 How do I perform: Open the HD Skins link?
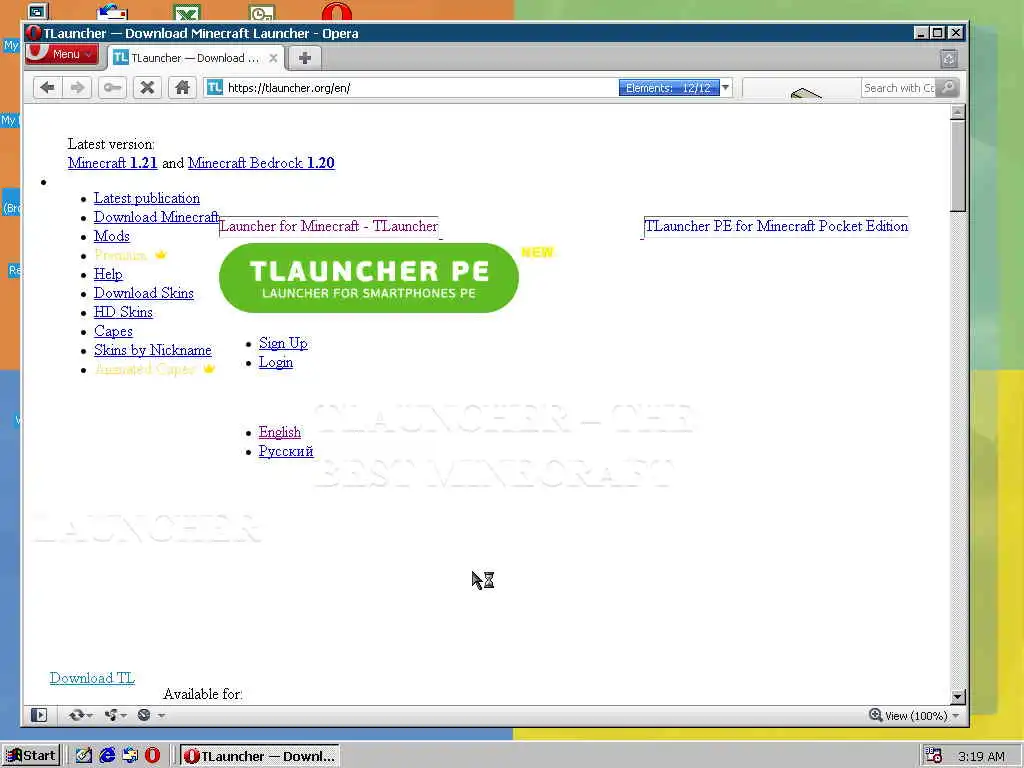point(123,312)
